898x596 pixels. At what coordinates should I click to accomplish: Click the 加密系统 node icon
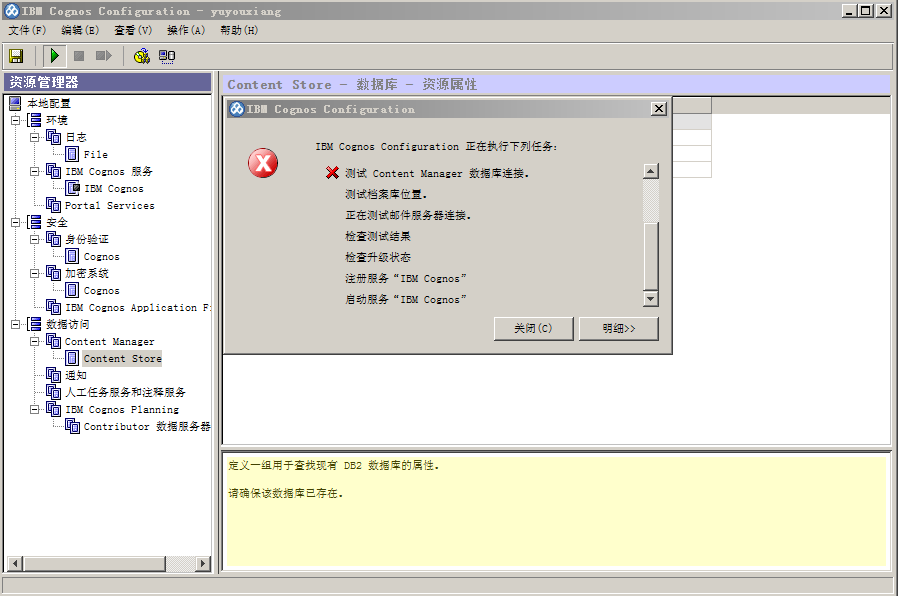[x=53, y=273]
